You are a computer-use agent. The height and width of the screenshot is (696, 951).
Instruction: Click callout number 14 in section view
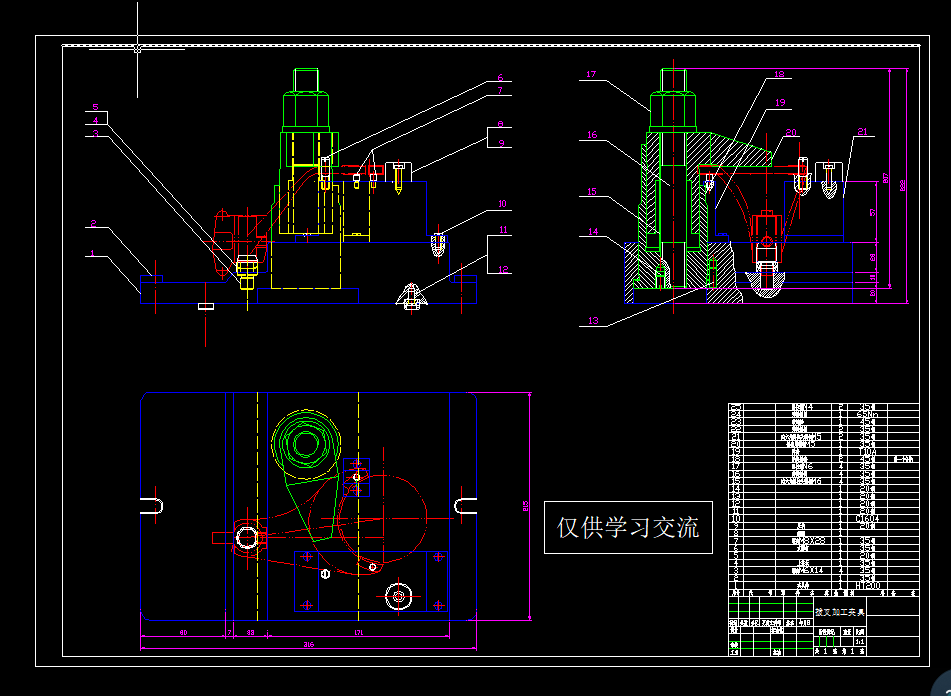coord(593,232)
